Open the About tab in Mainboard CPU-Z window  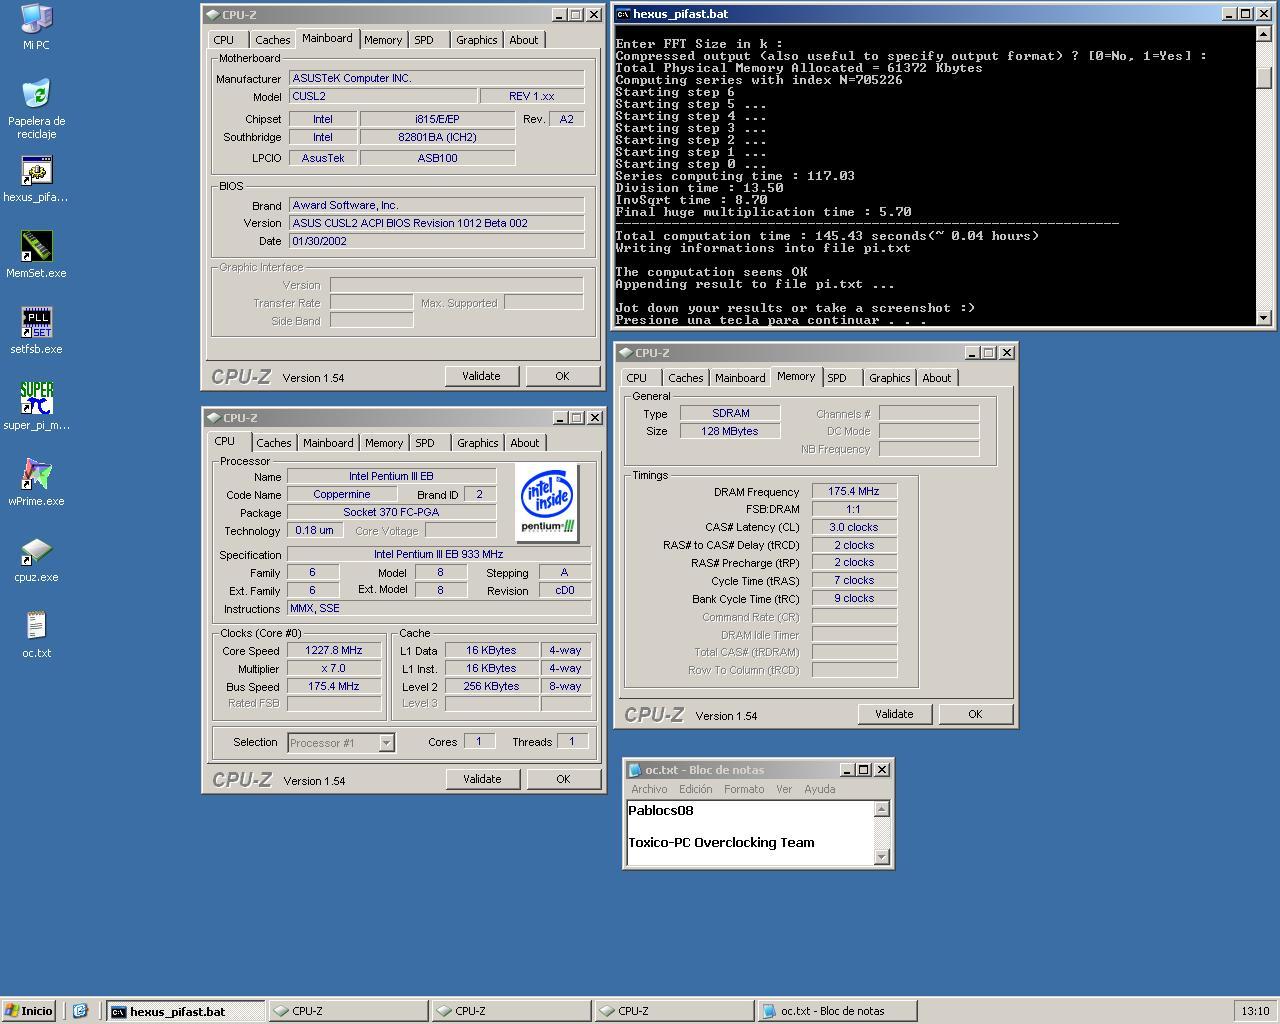pyautogui.click(x=524, y=40)
